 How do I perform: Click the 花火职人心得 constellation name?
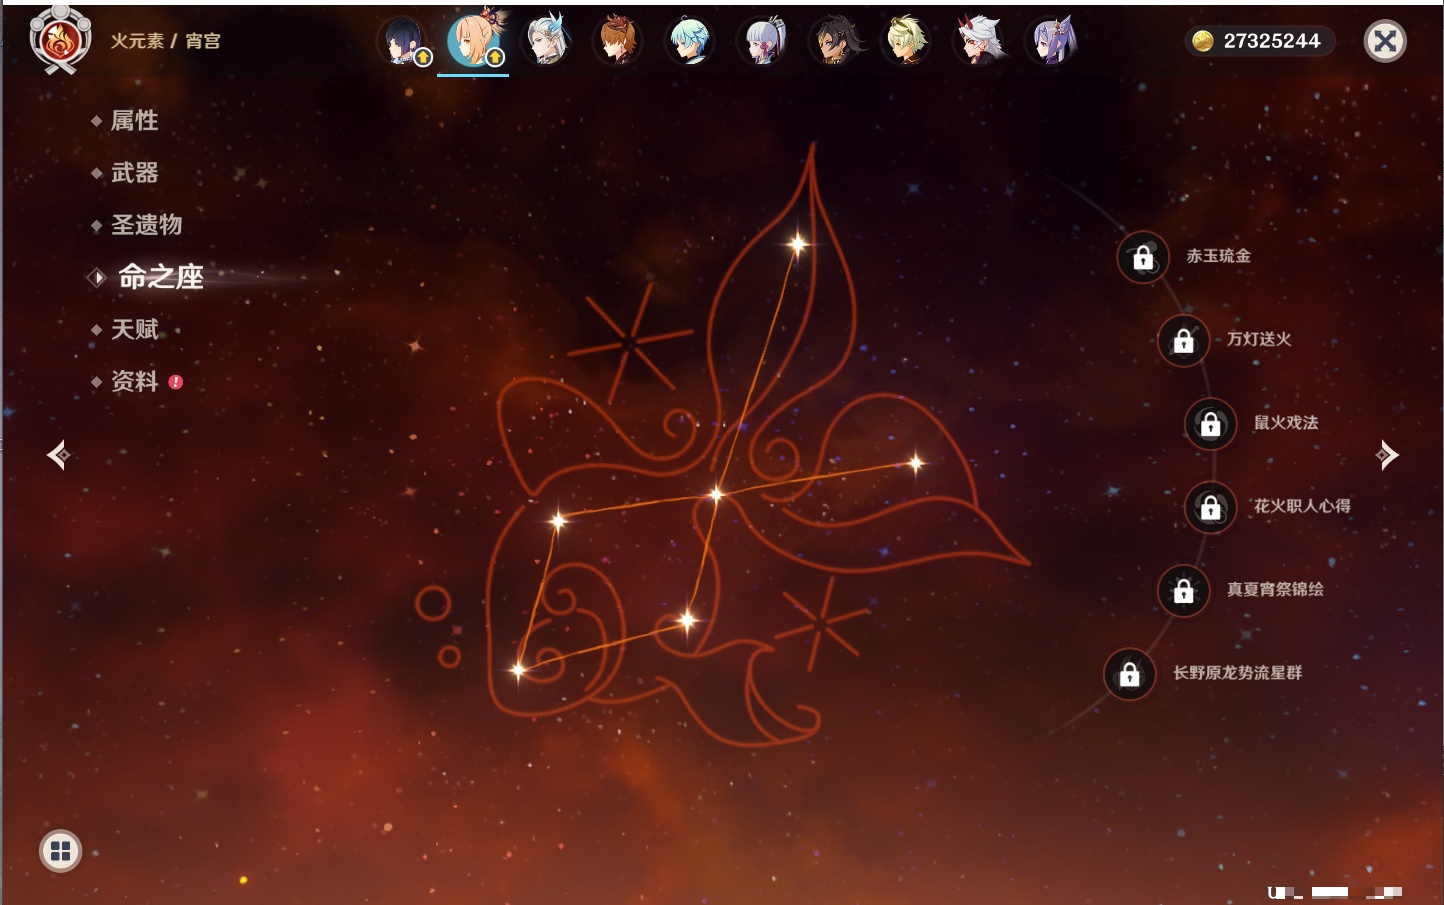point(1302,506)
